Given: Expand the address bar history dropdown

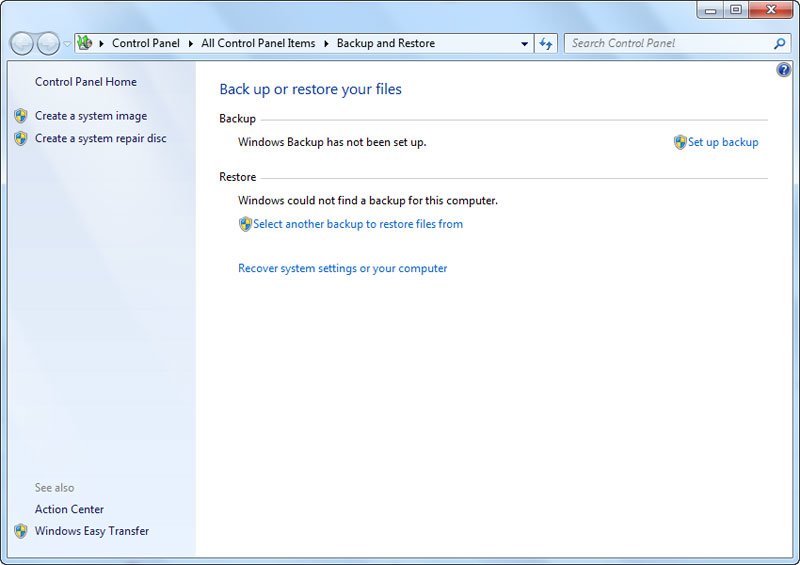Looking at the screenshot, I should click(525, 44).
